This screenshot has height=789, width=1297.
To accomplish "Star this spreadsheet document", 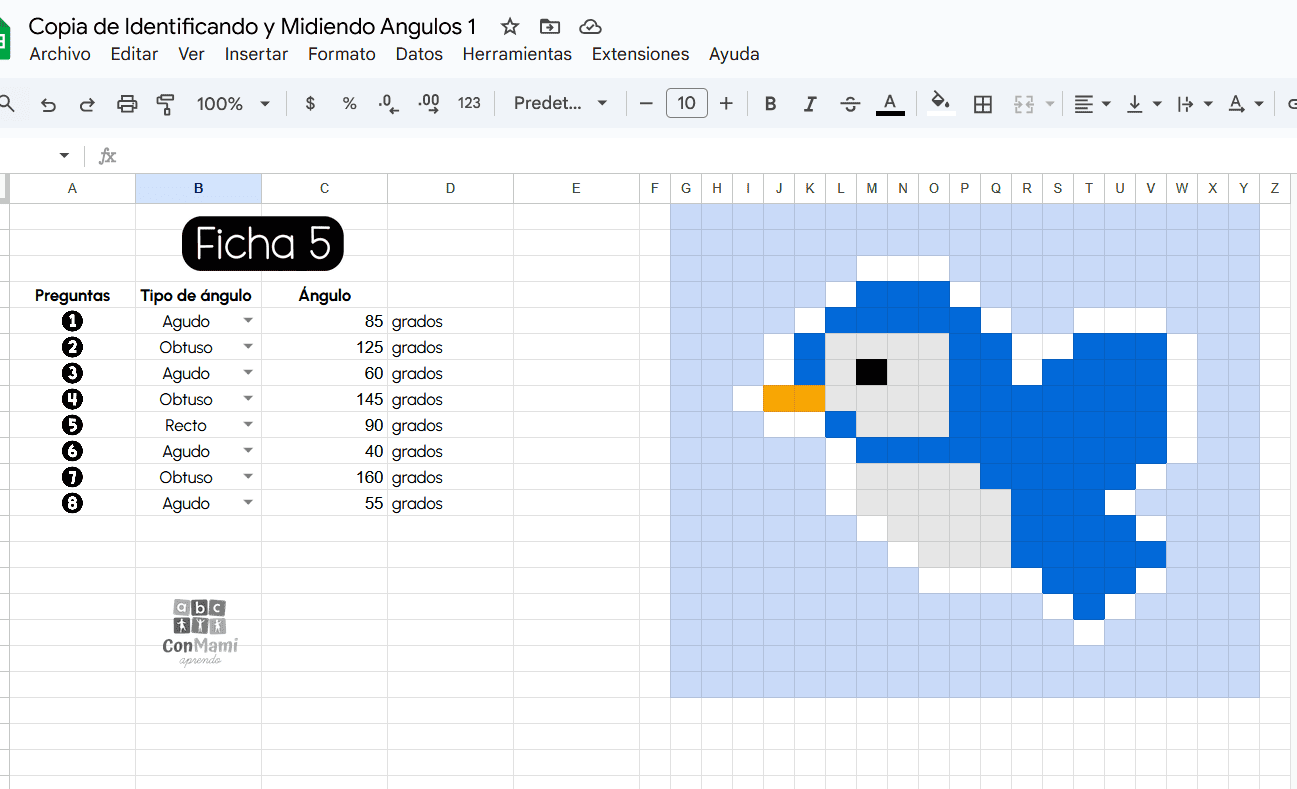I will coord(510,27).
